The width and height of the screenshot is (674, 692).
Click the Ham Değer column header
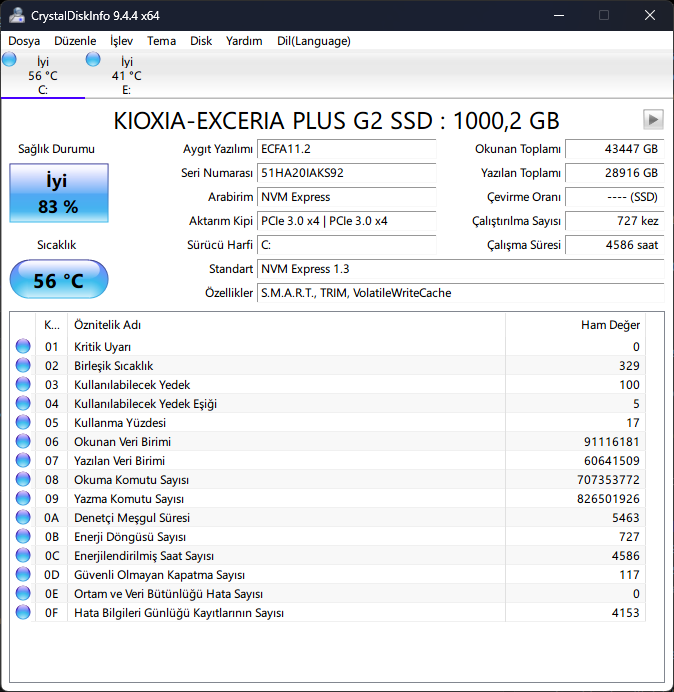point(576,325)
